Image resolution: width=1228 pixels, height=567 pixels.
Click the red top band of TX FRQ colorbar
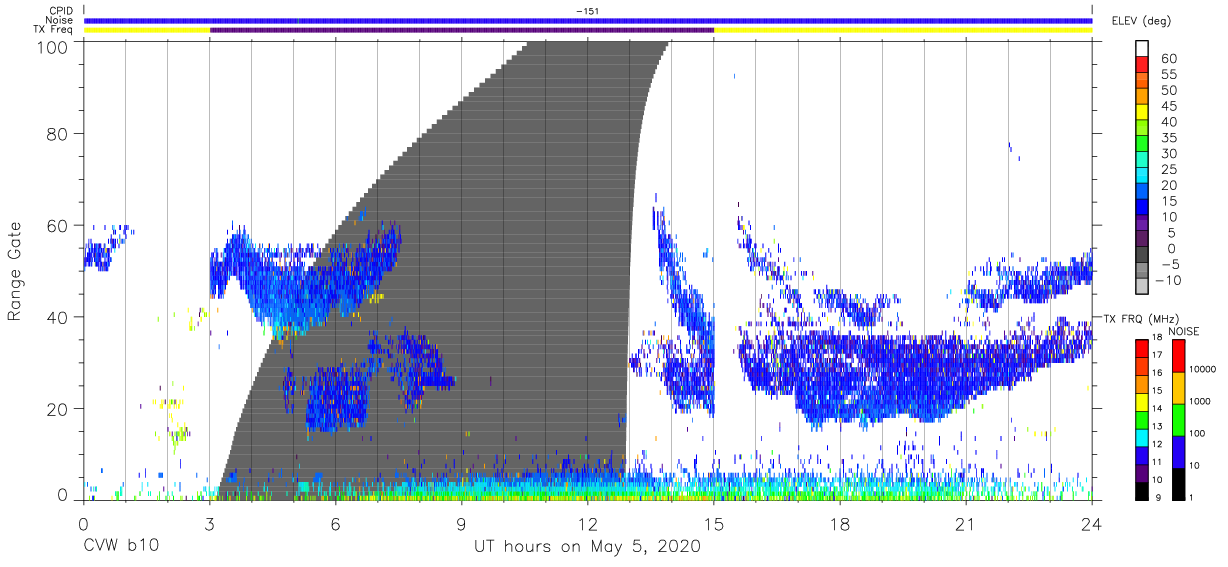pyautogui.click(x=1141, y=347)
